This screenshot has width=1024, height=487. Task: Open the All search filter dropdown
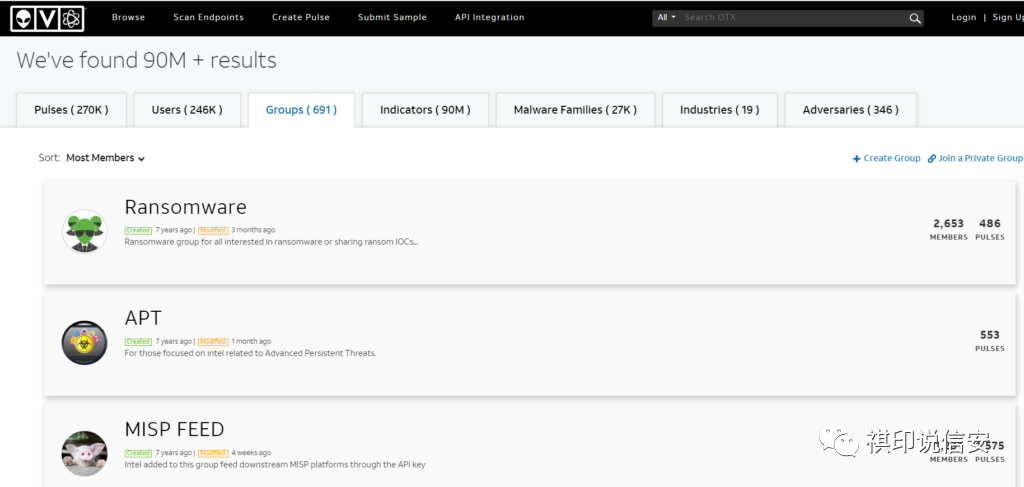[x=666, y=18]
